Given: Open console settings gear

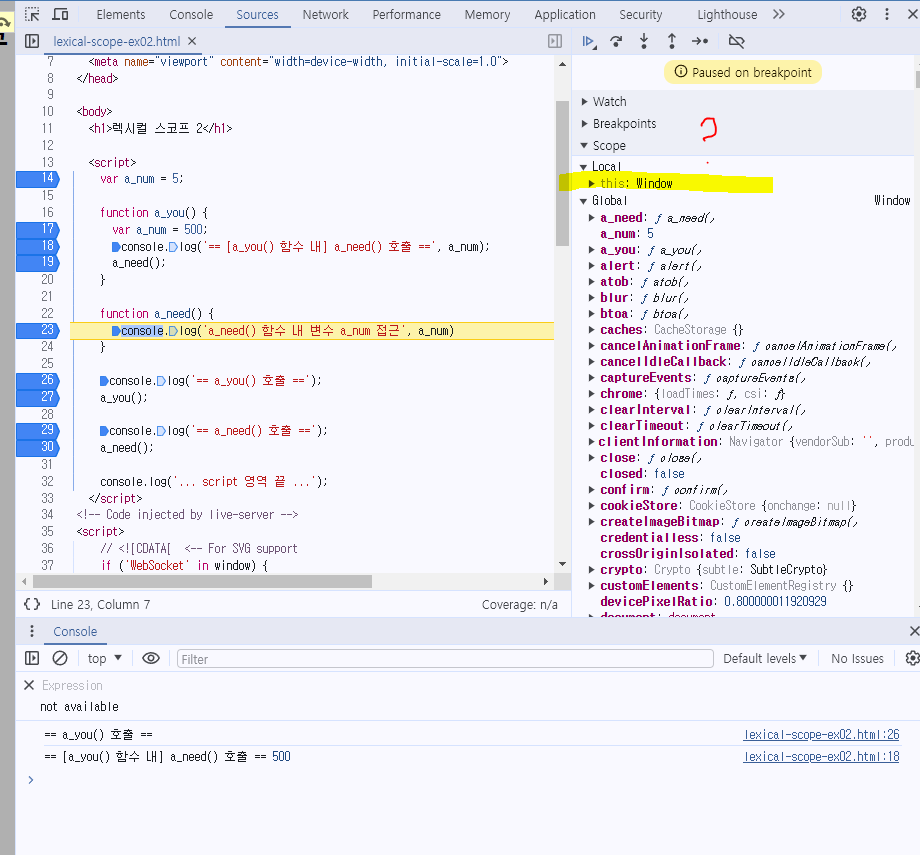Looking at the screenshot, I should pos(912,658).
